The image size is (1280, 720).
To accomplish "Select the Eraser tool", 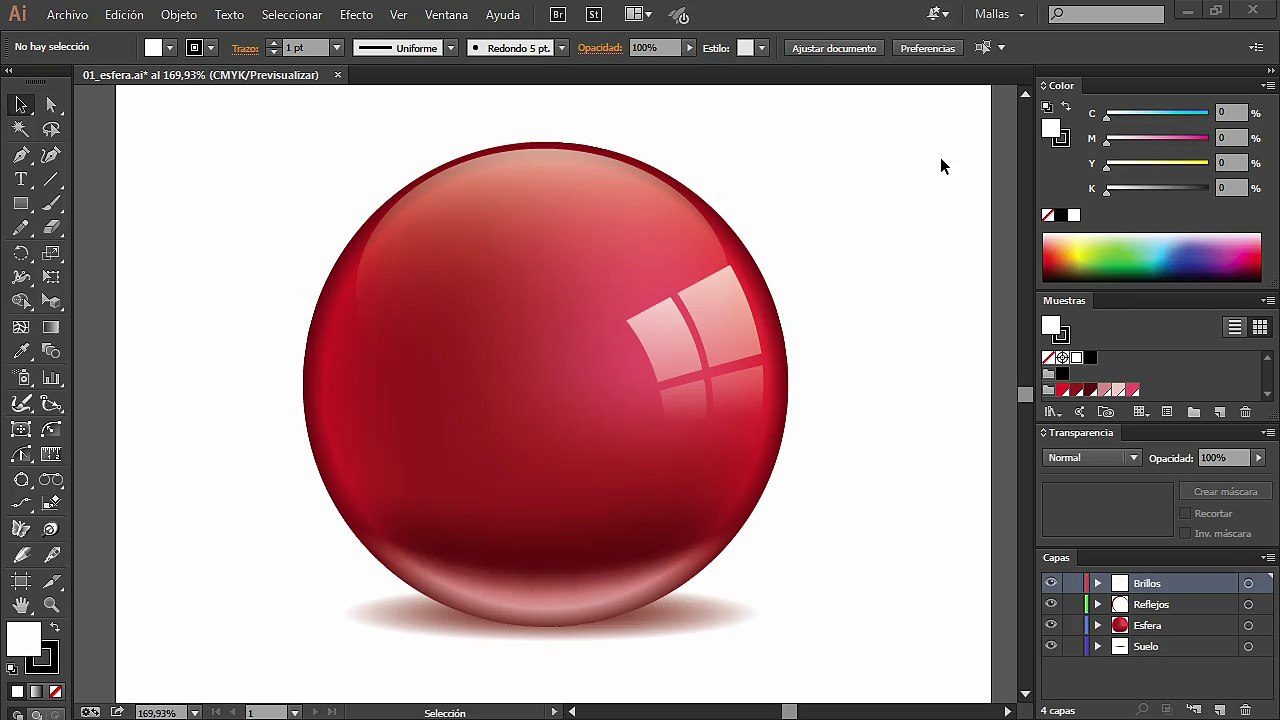I will pyautogui.click(x=52, y=228).
